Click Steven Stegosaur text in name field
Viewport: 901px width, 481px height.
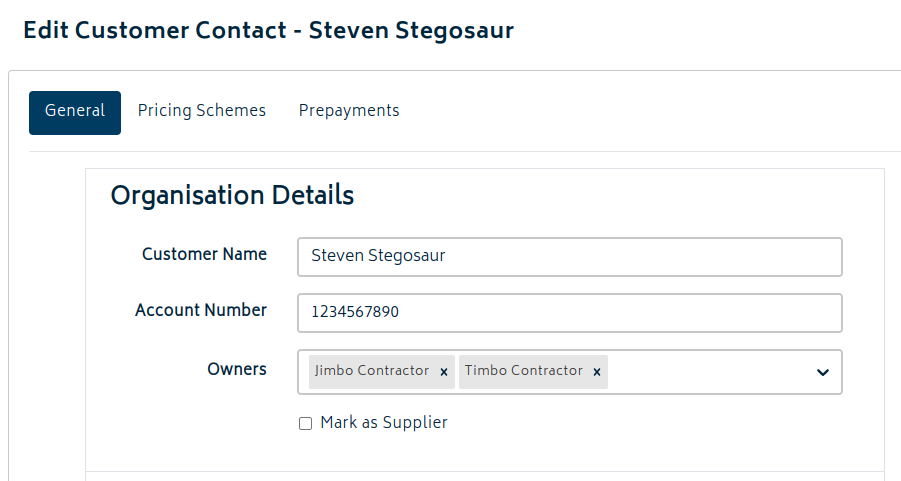click(x=378, y=256)
